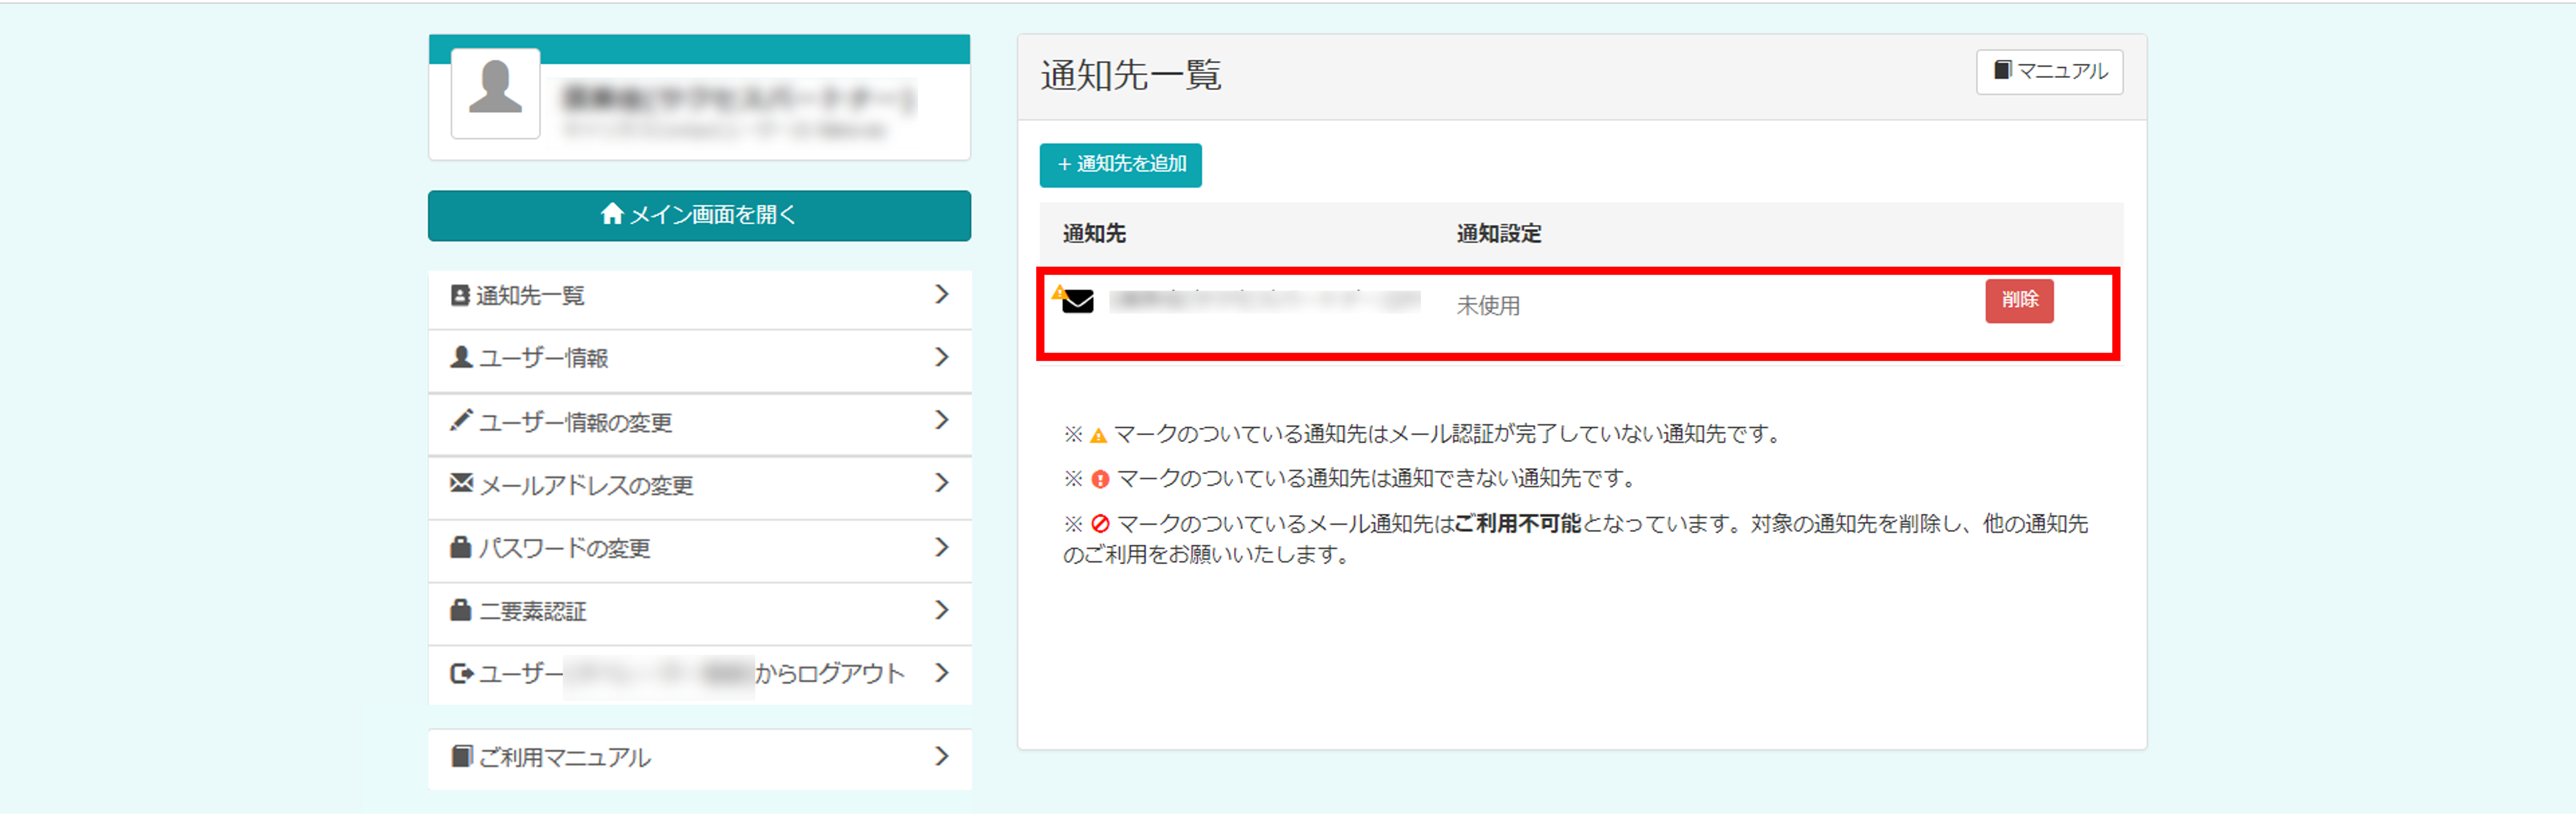Open the マニュアル button at top right
This screenshot has height=816, width=2576.
click(x=2049, y=72)
